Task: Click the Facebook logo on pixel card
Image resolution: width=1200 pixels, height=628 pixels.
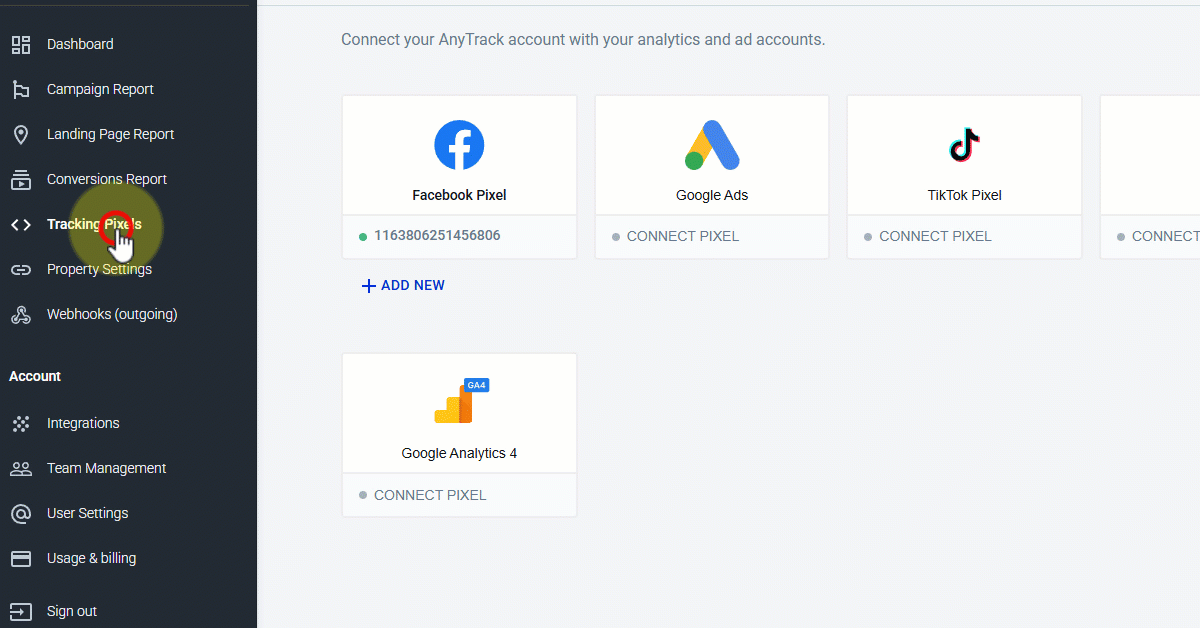Action: (459, 145)
